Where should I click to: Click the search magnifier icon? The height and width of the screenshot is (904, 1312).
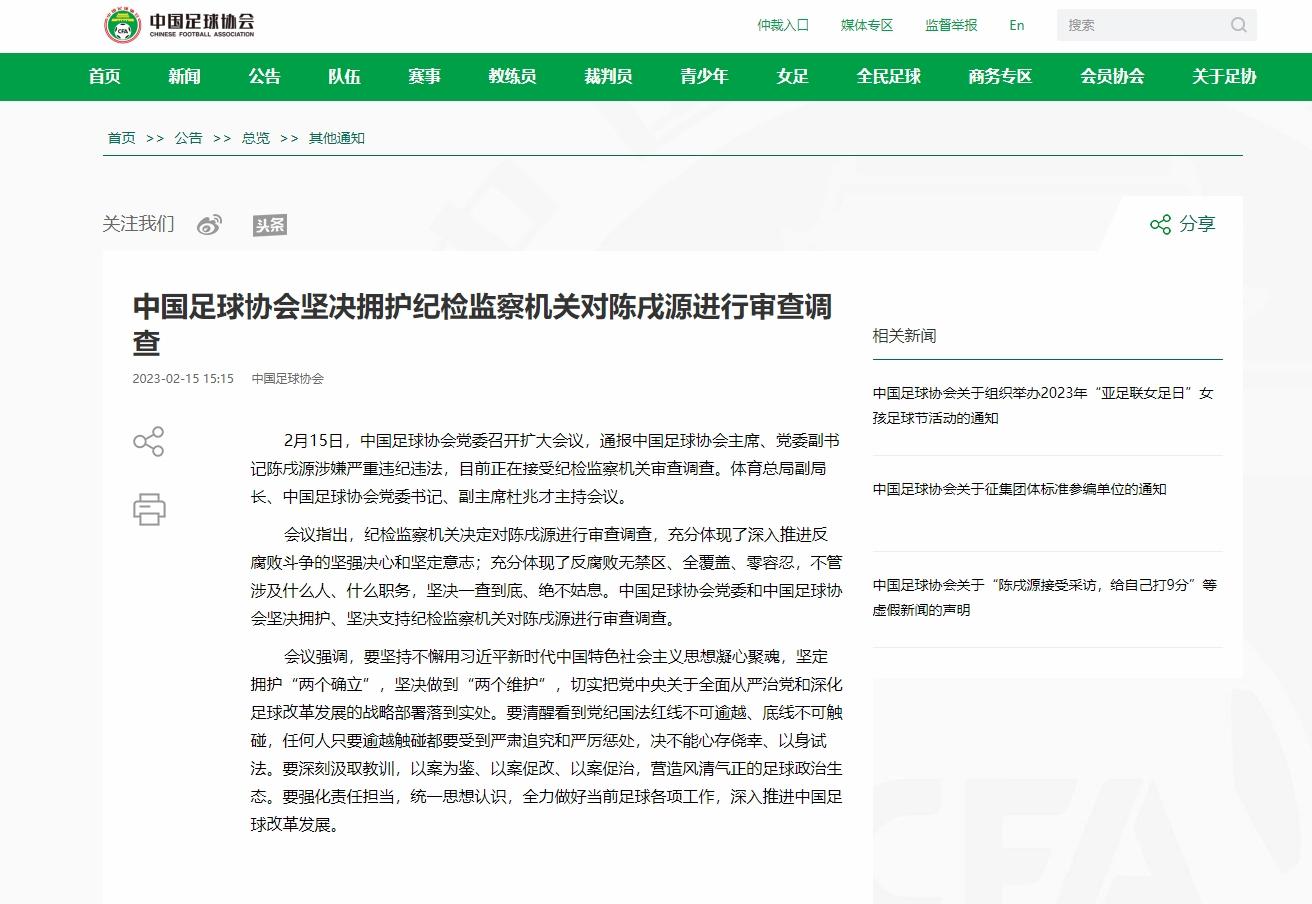[x=1238, y=25]
